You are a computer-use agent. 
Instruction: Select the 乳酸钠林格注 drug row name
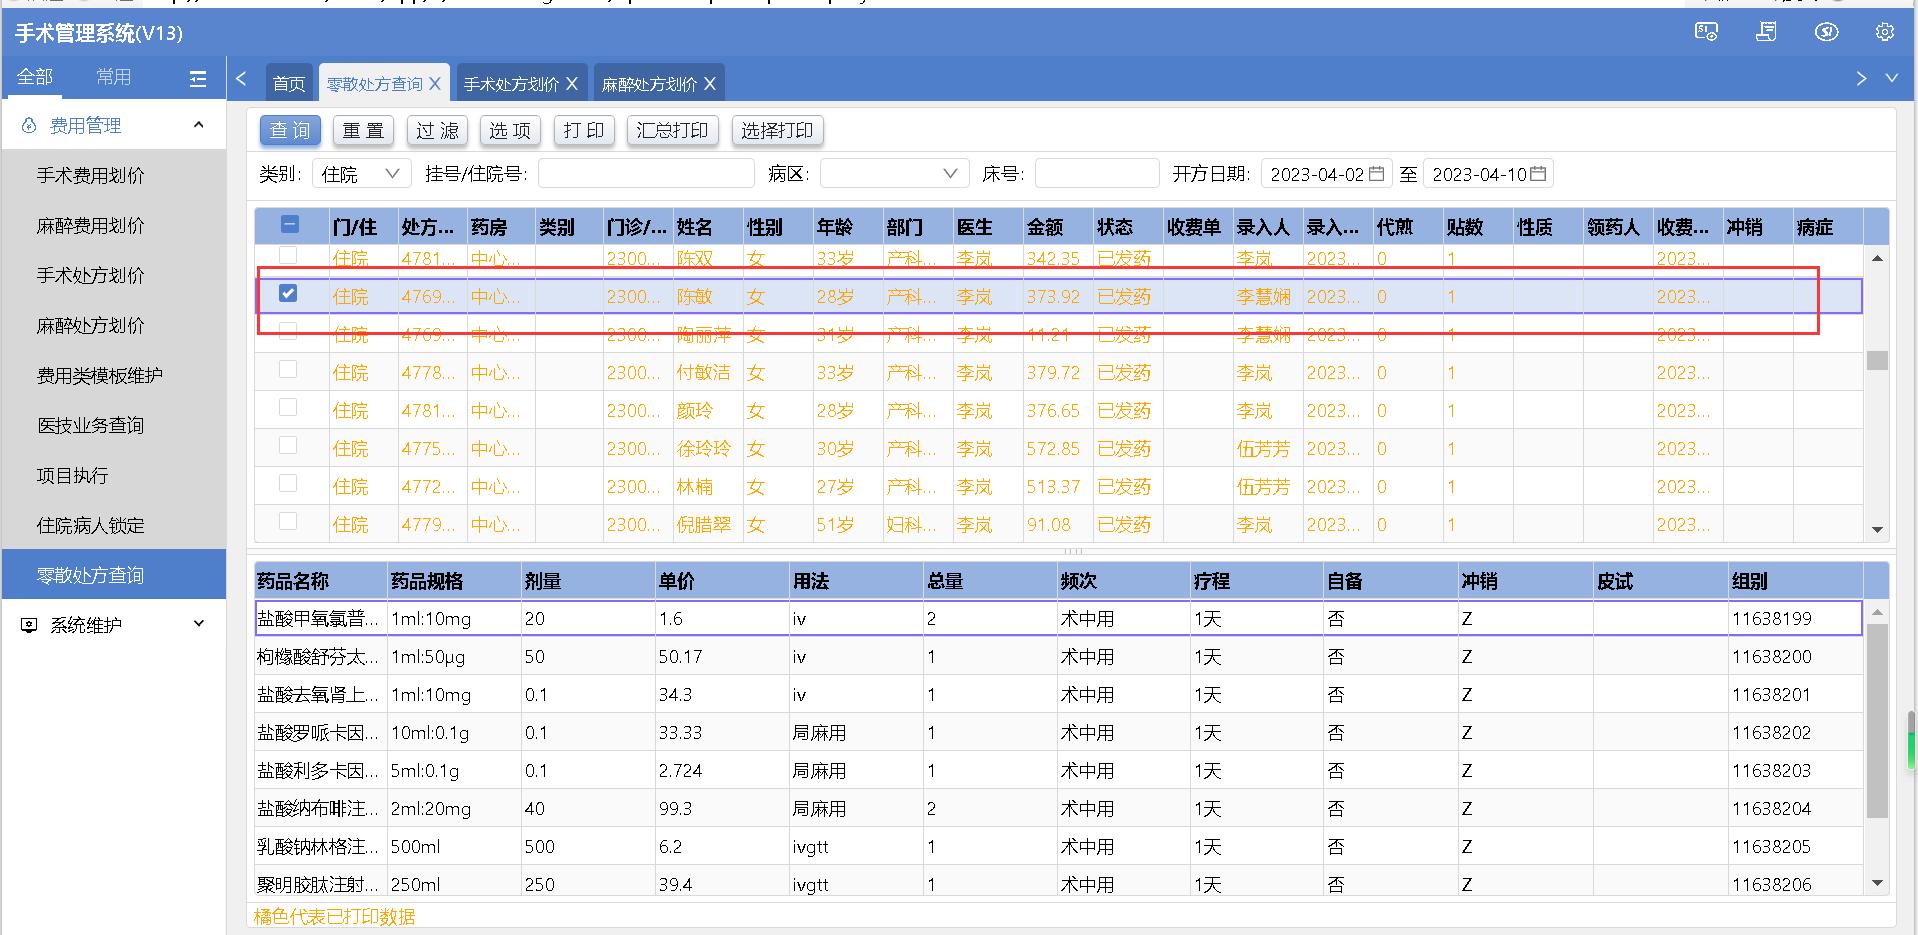(318, 847)
